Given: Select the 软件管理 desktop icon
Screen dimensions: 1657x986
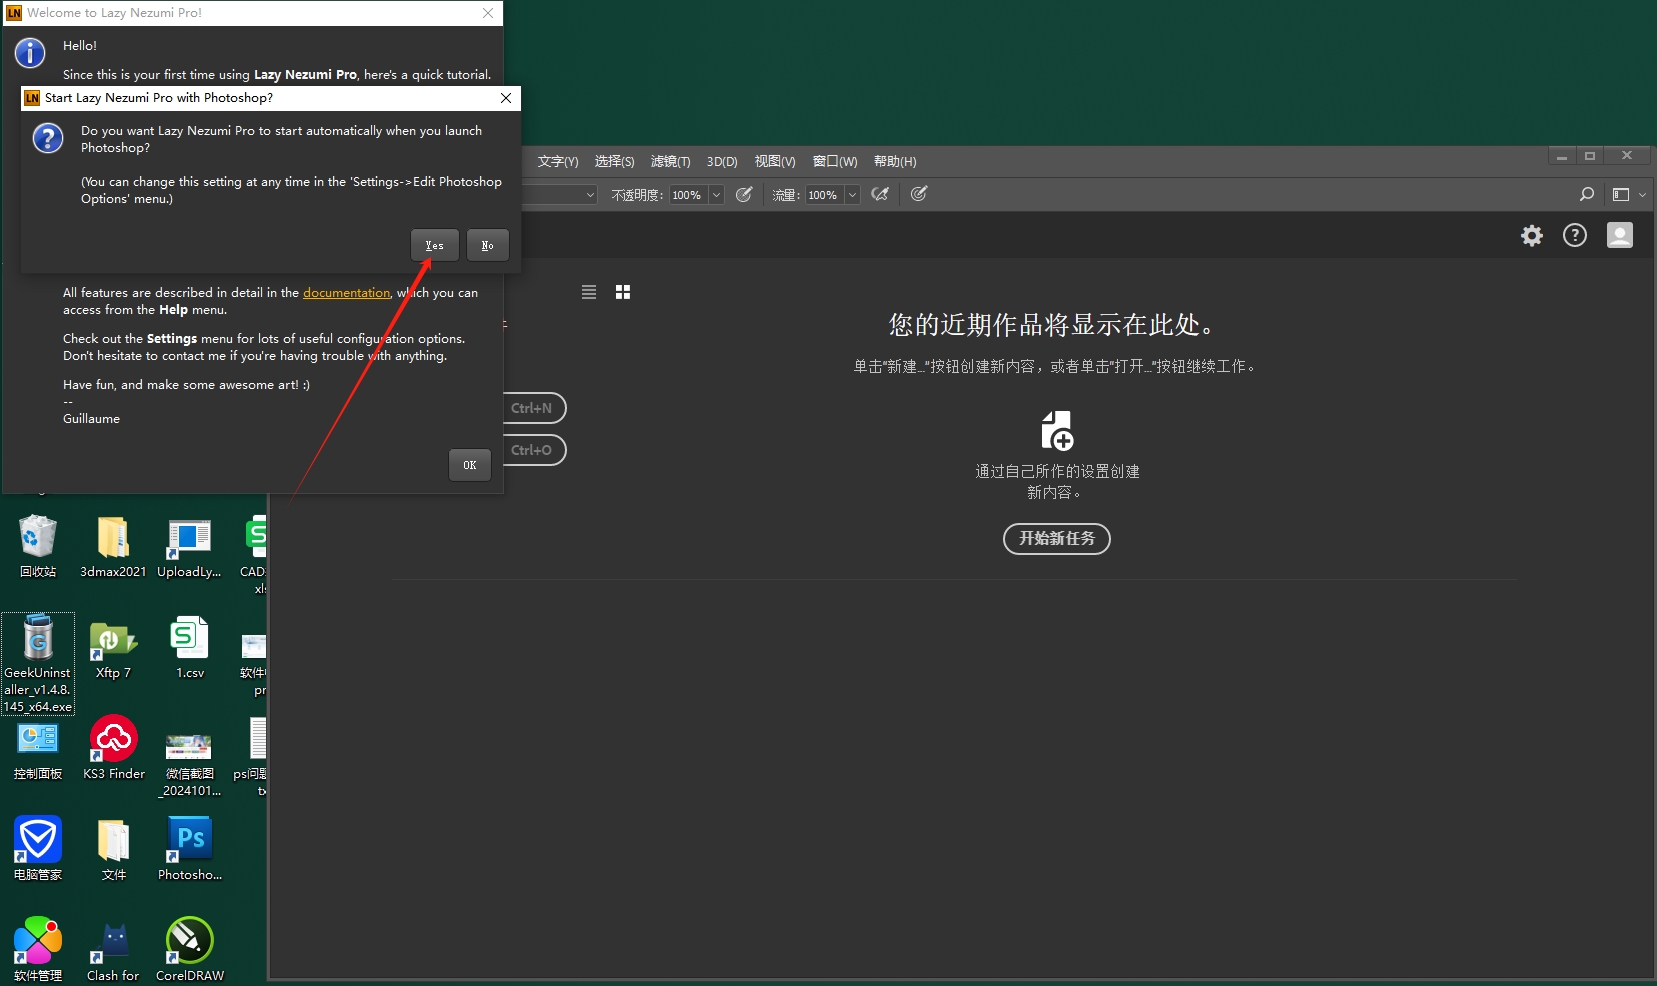Looking at the screenshot, I should click(38, 949).
